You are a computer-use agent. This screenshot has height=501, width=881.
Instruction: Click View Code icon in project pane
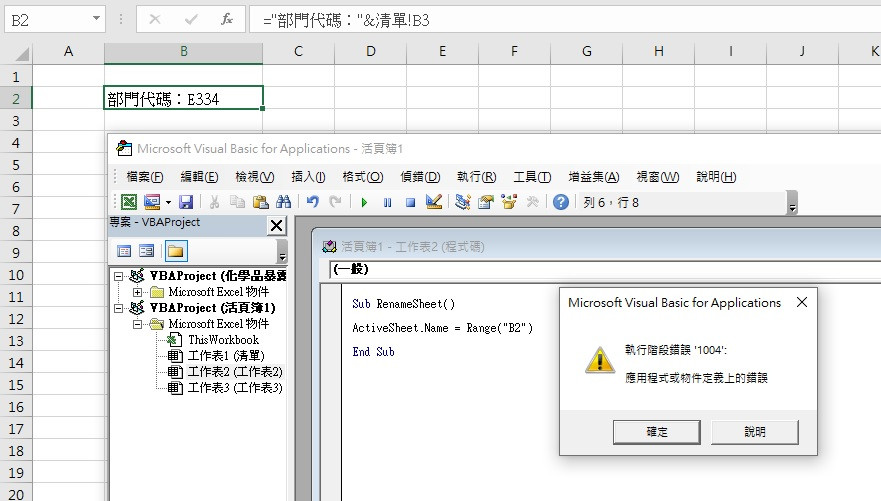coord(124,250)
